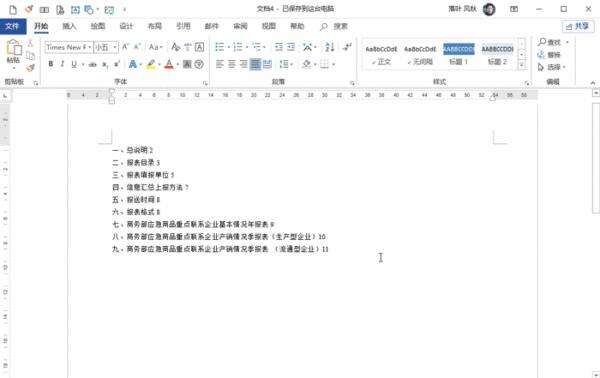Click the Align Left icon
Screen dimensions: 600x378
pos(219,64)
